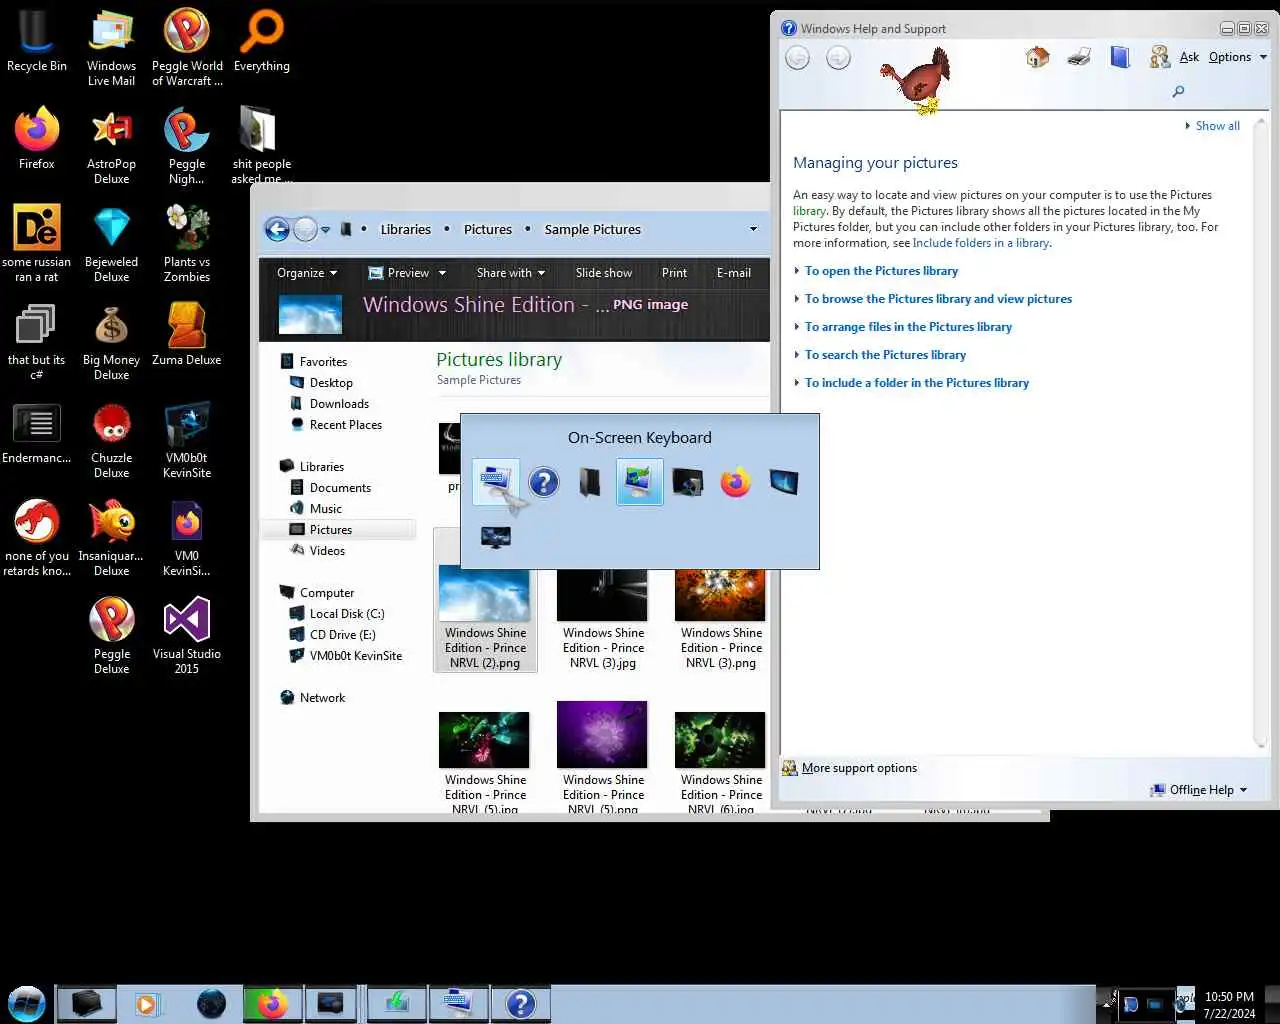
Task: Select On-Screen Keyboard icon in task switcher
Action: pos(495,483)
